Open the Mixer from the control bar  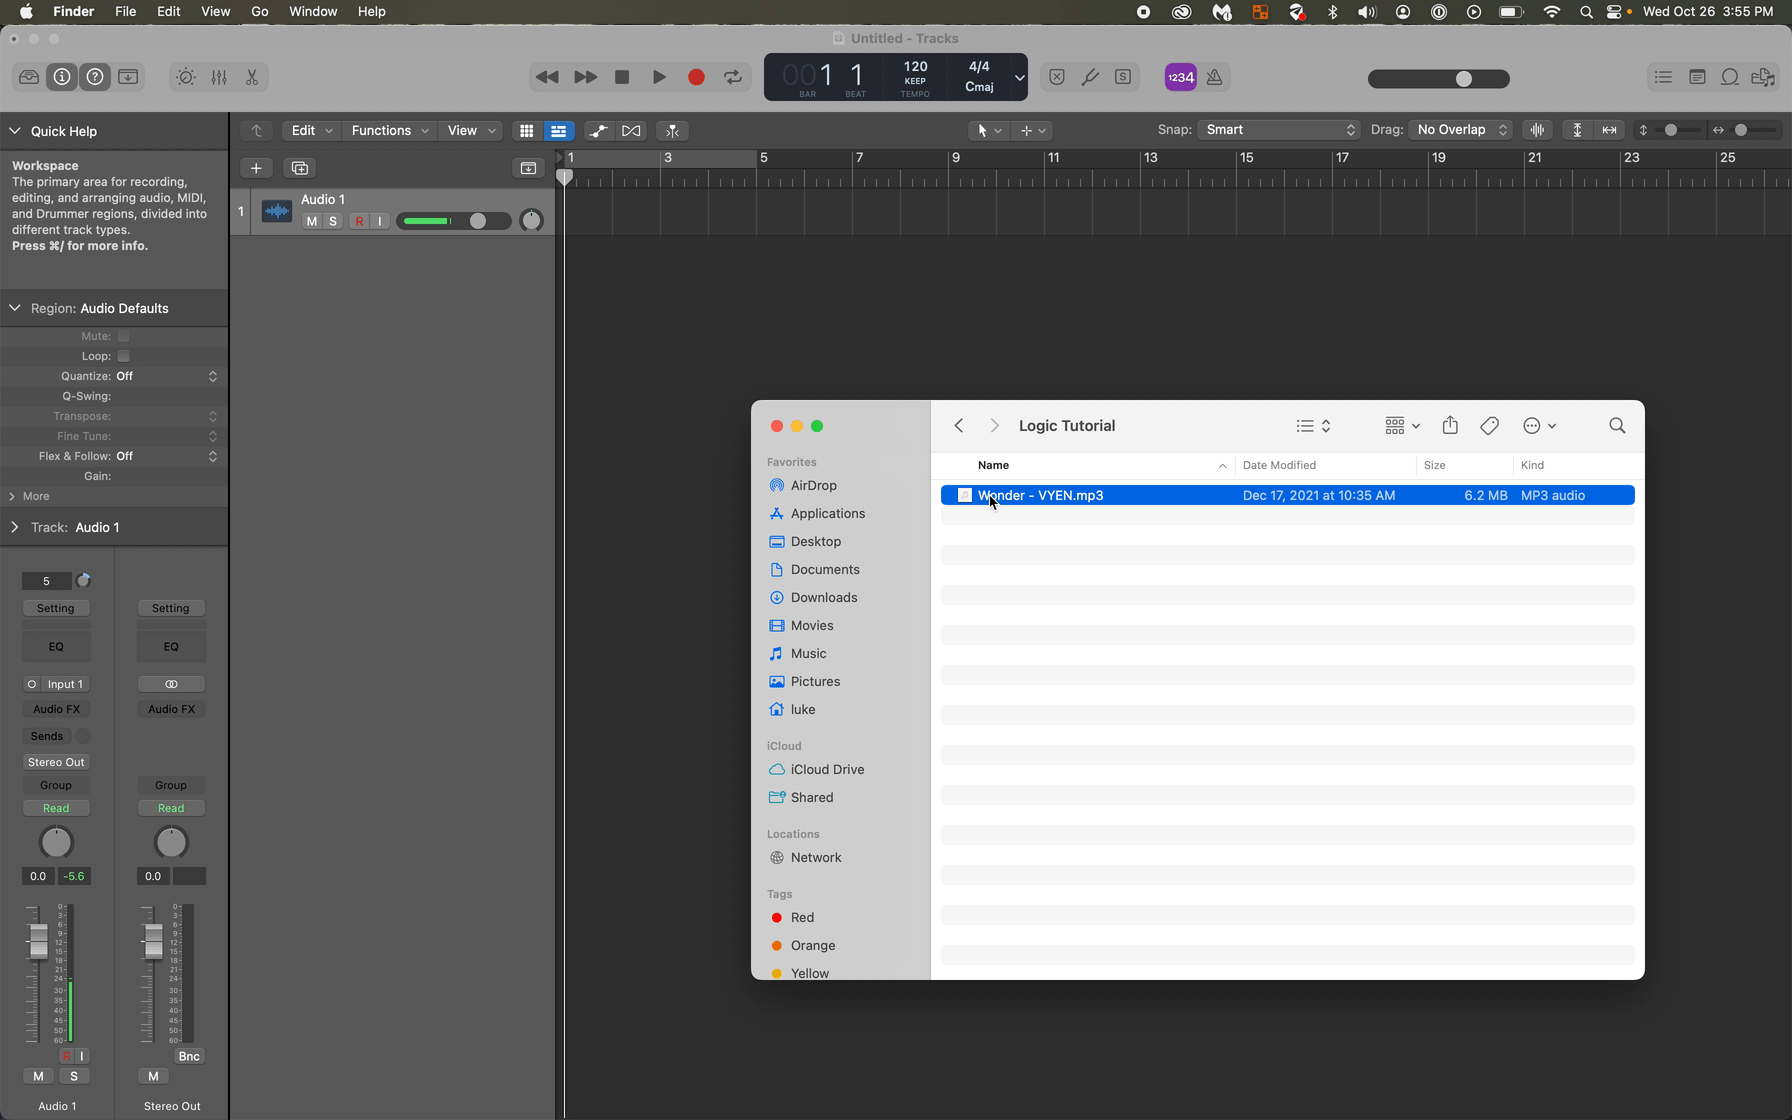point(219,77)
